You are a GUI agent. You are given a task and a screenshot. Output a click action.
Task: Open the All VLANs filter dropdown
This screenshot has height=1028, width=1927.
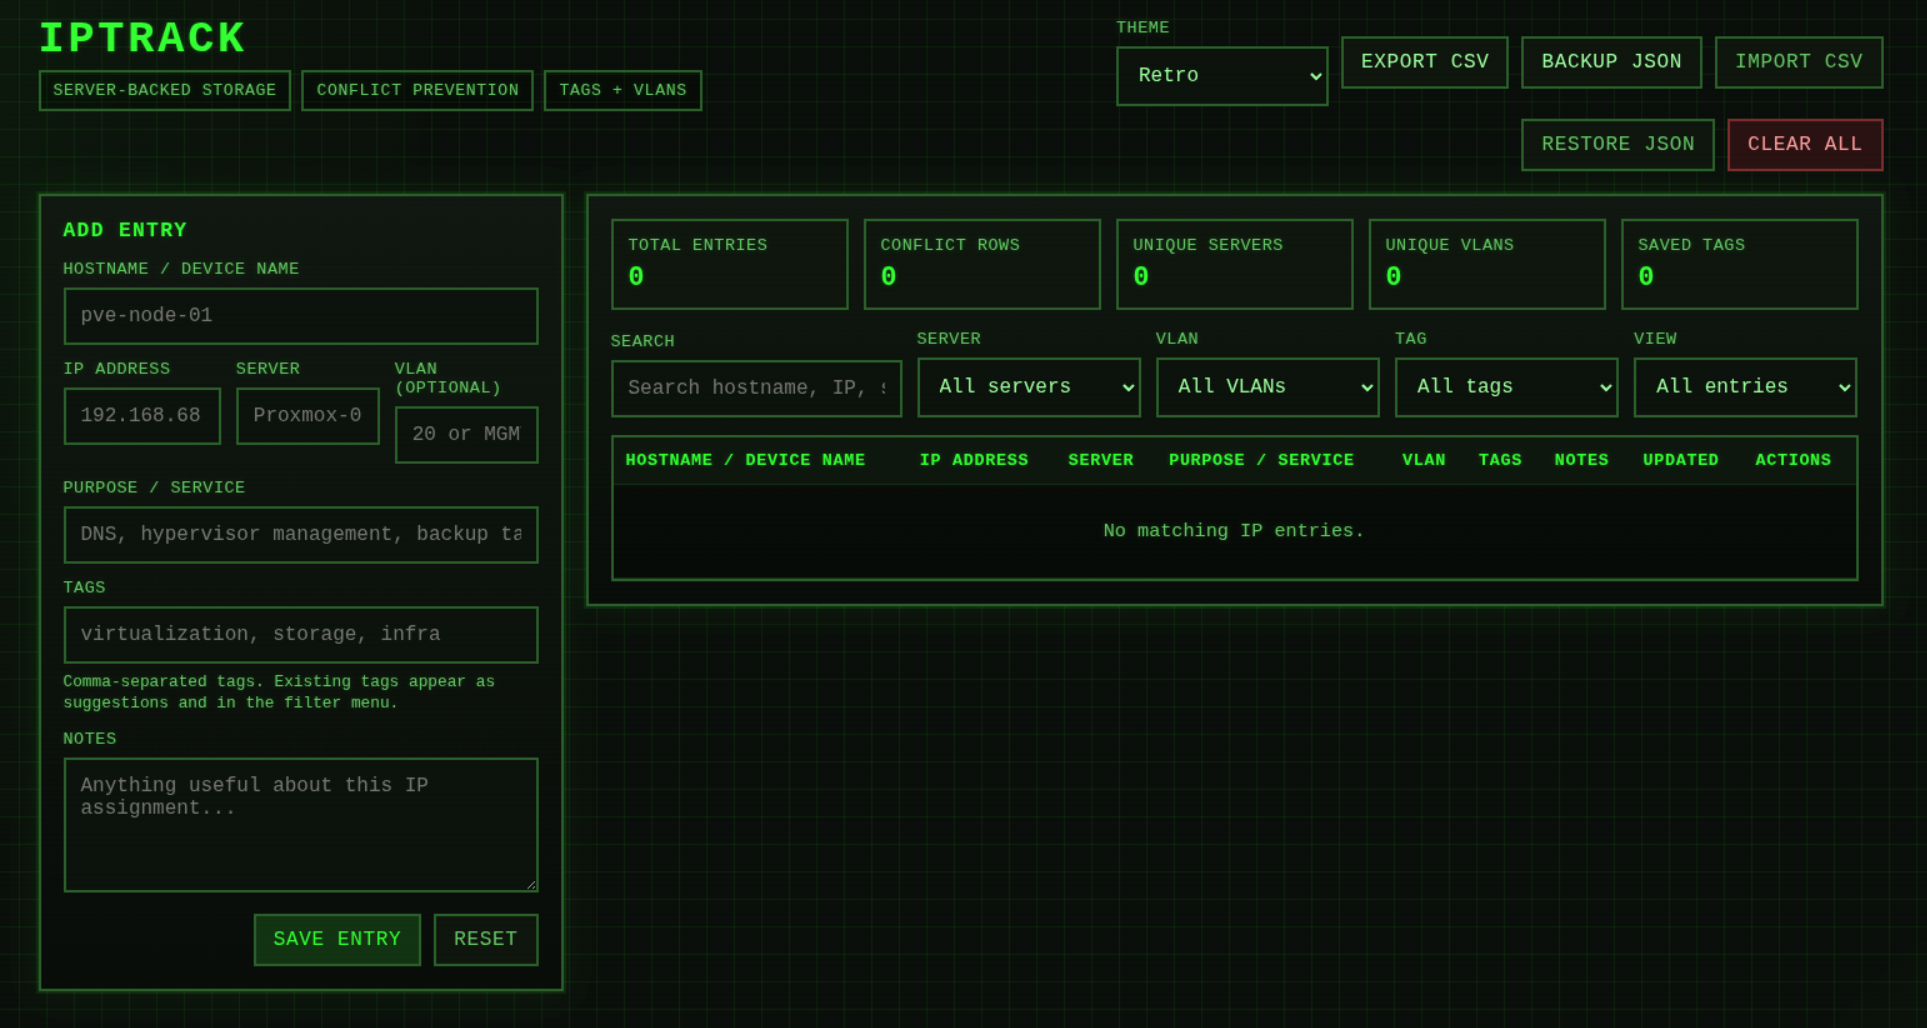(1268, 387)
